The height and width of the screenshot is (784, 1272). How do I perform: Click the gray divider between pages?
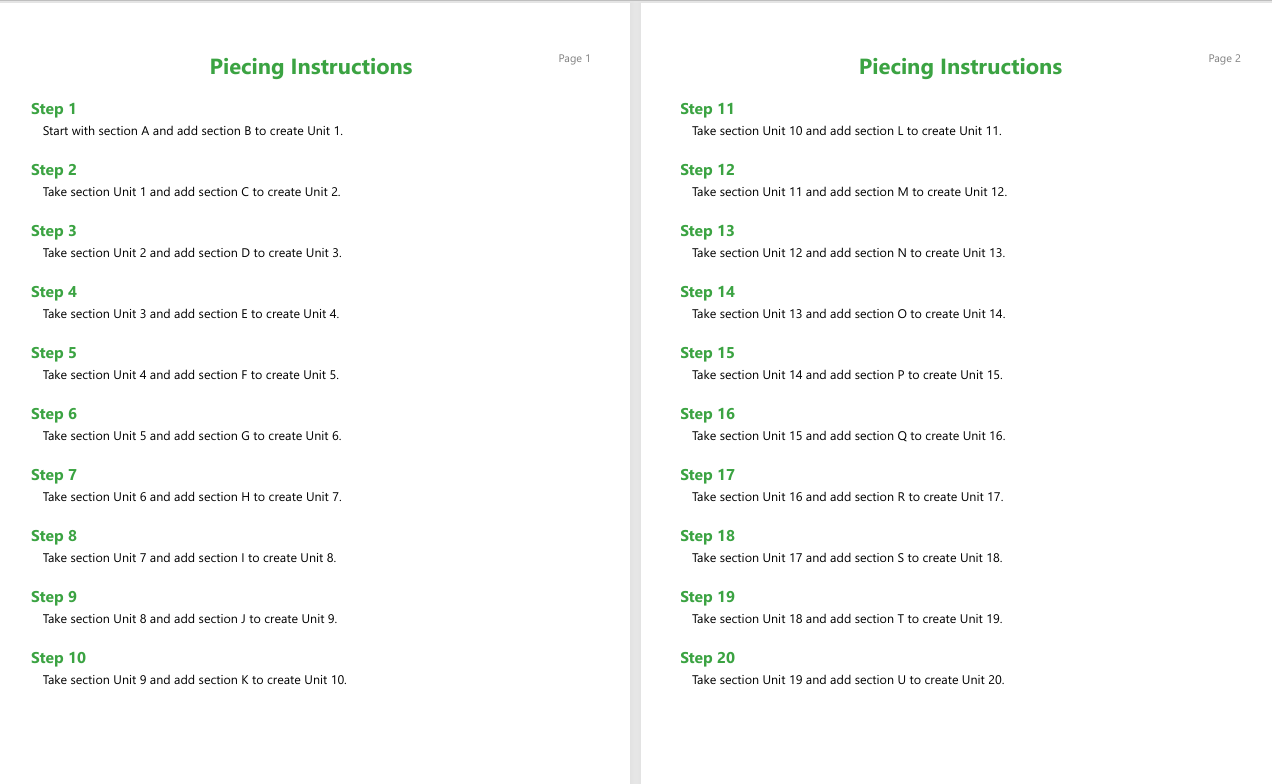point(635,392)
